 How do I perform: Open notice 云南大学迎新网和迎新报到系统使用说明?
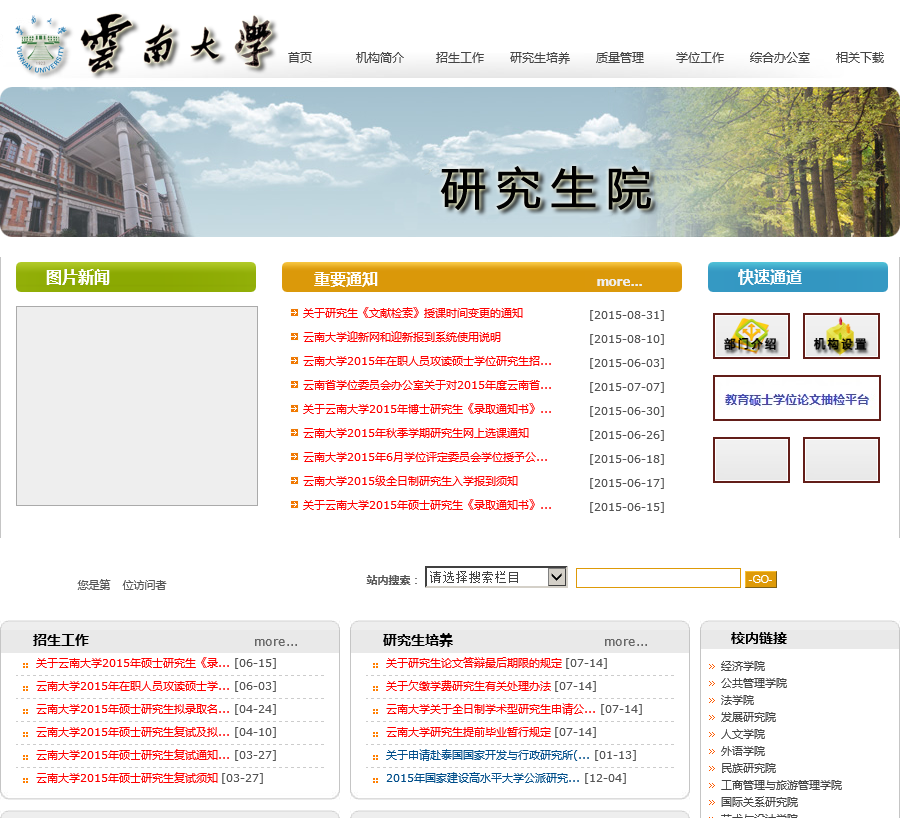coord(402,337)
